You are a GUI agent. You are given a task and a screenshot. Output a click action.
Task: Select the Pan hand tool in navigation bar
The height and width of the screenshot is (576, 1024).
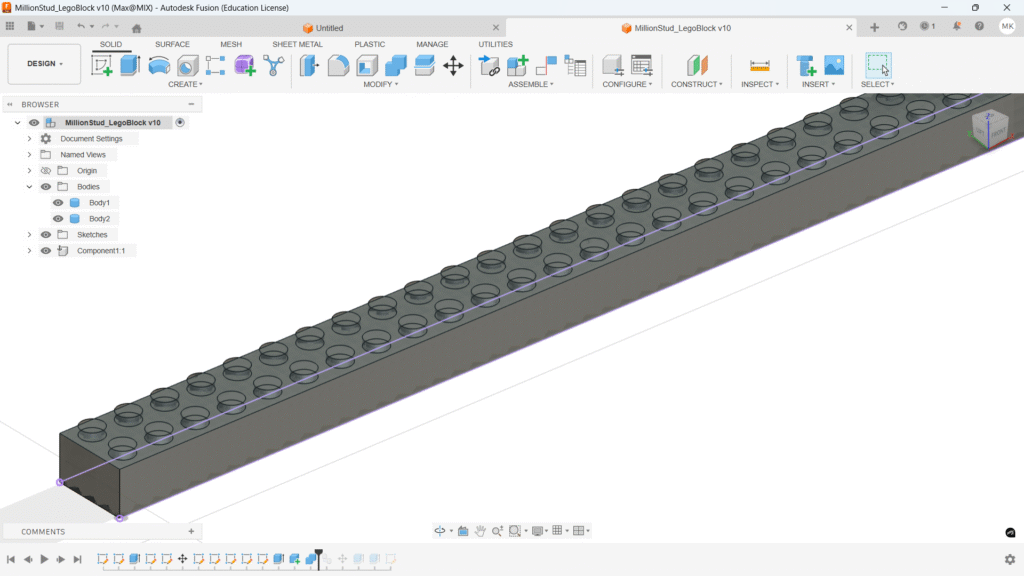point(480,531)
